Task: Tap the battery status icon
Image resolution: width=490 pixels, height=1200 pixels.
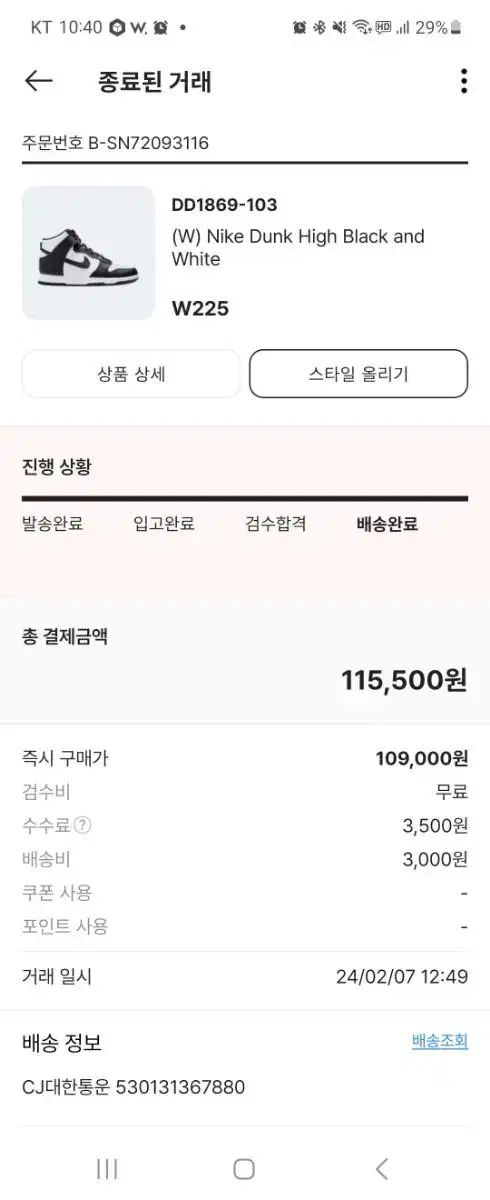Action: click(456, 27)
